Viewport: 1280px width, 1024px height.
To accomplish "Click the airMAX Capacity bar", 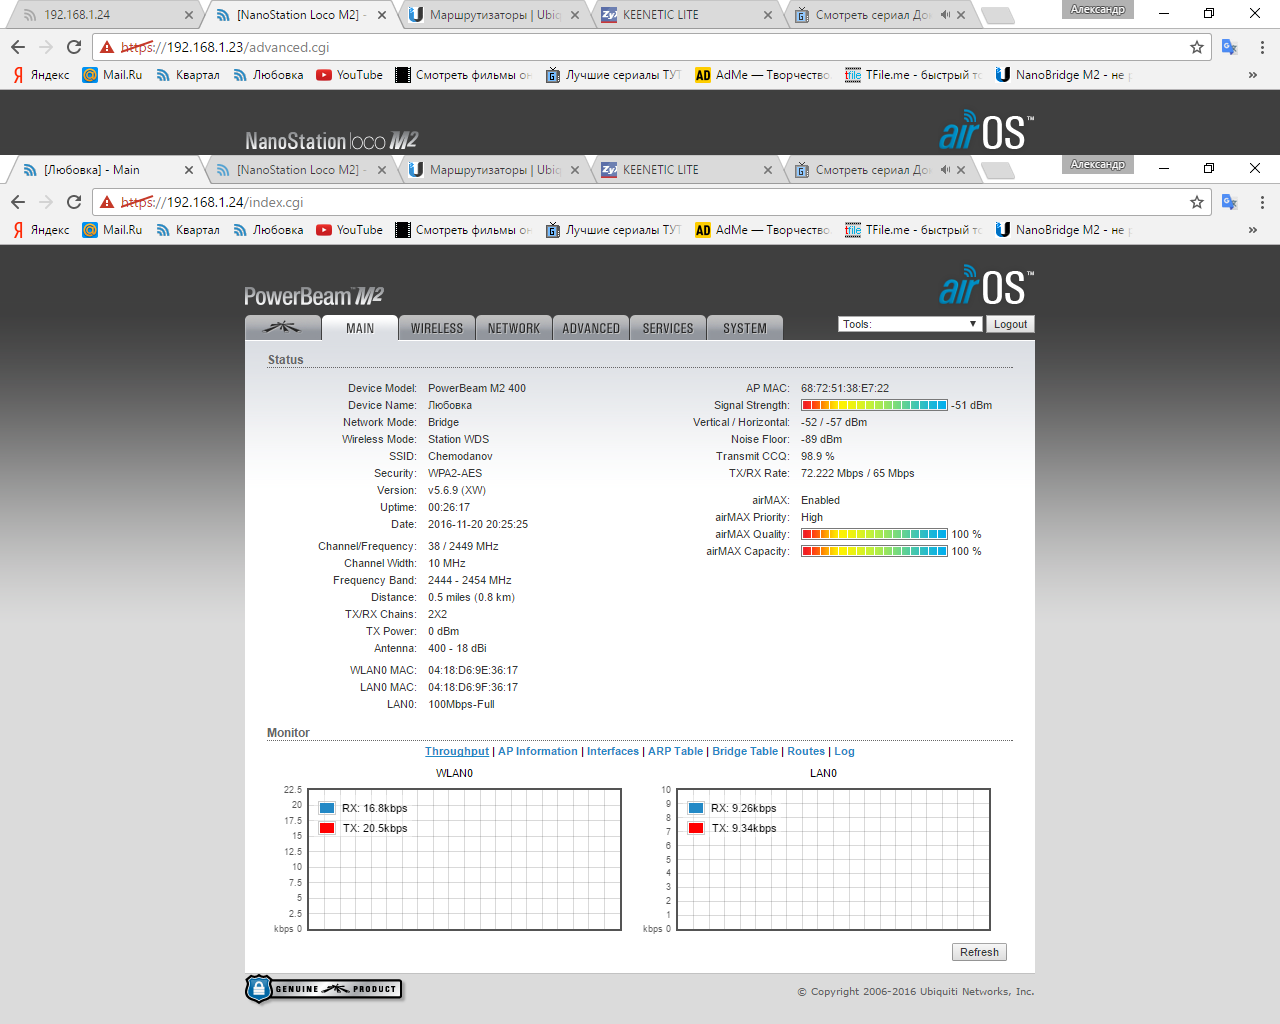I will 874,551.
